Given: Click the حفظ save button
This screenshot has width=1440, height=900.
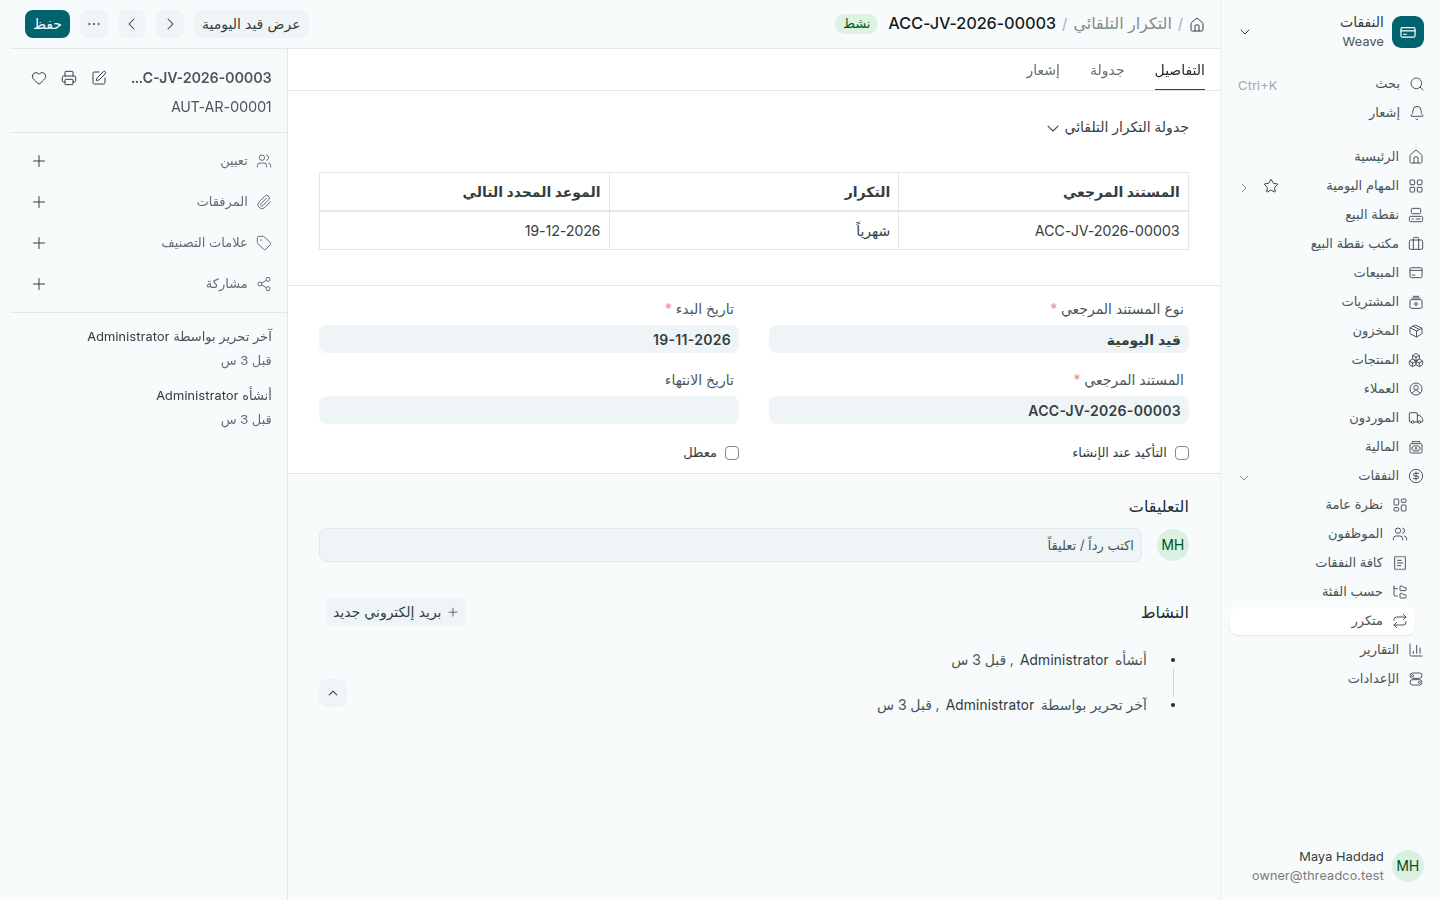Looking at the screenshot, I should [47, 24].
